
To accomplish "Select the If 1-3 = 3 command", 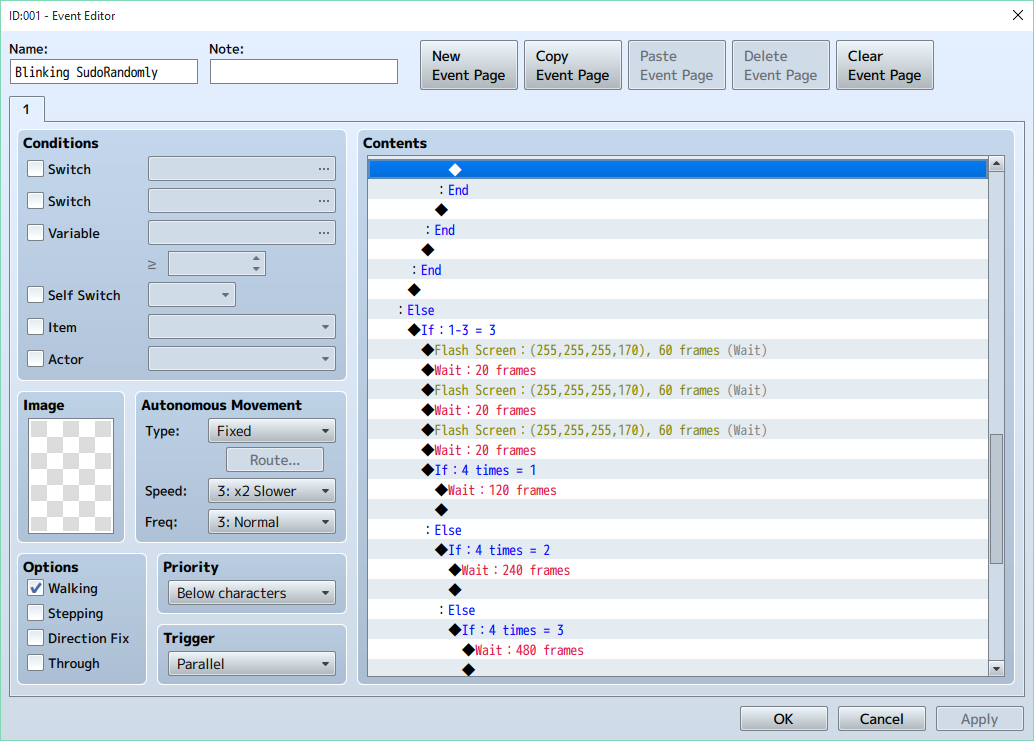I will pyautogui.click(x=458, y=330).
